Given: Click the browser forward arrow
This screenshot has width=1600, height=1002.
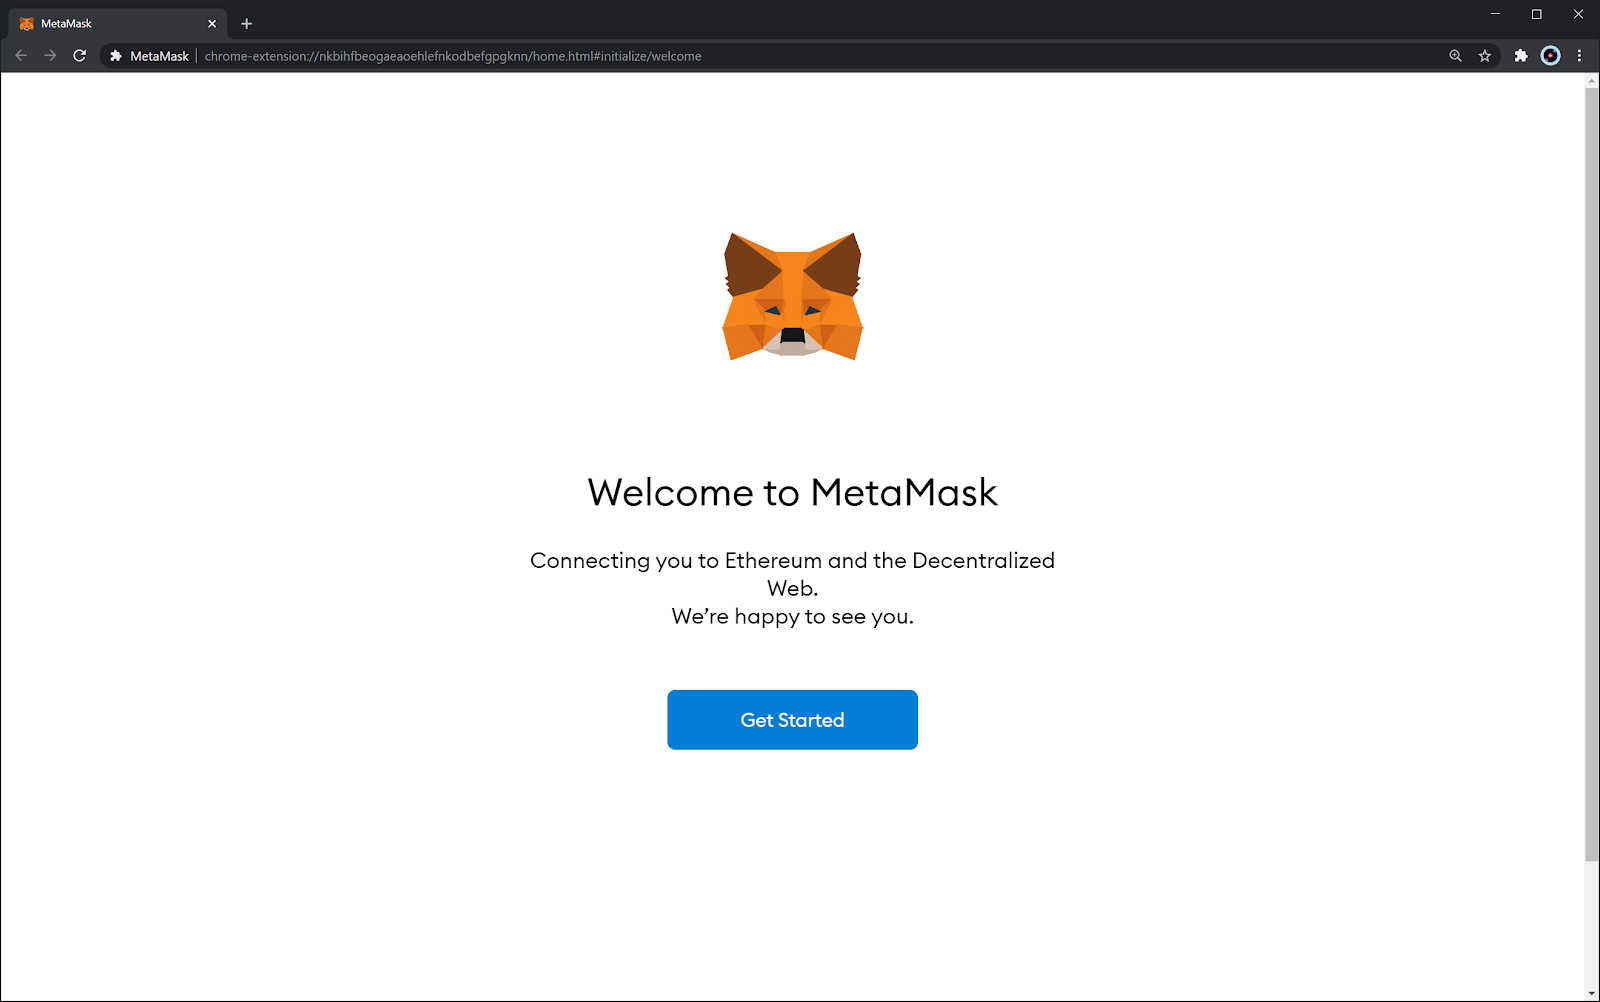Looking at the screenshot, I should 50,56.
